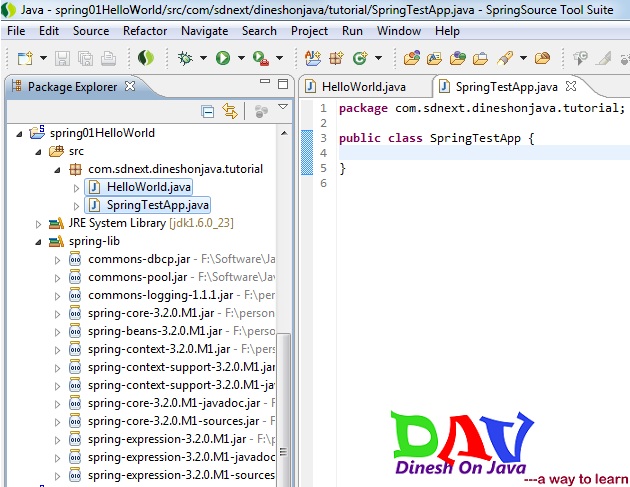Open the Spring dashboard green leaf icon
This screenshot has width=630, height=487.
tap(146, 58)
